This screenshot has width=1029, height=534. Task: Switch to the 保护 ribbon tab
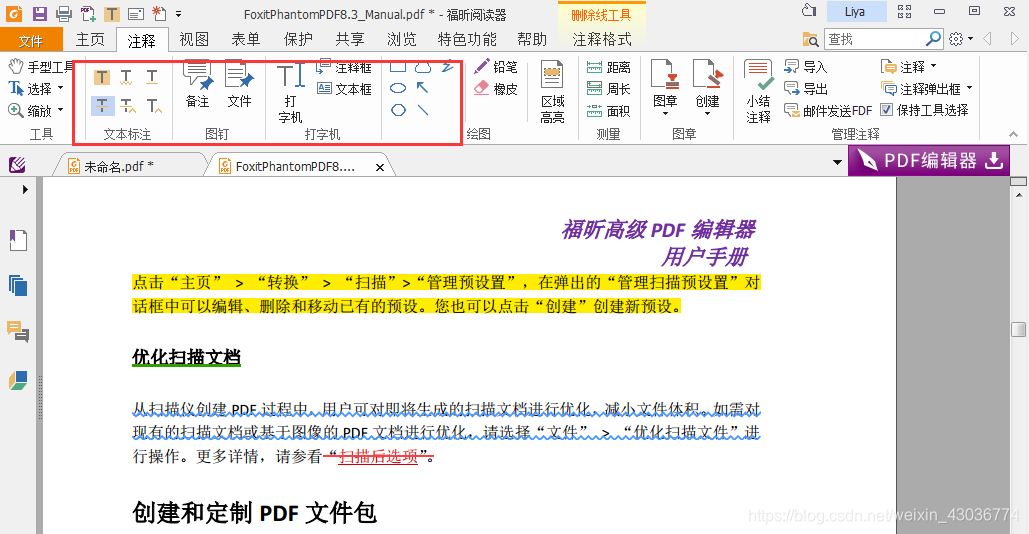click(x=298, y=39)
